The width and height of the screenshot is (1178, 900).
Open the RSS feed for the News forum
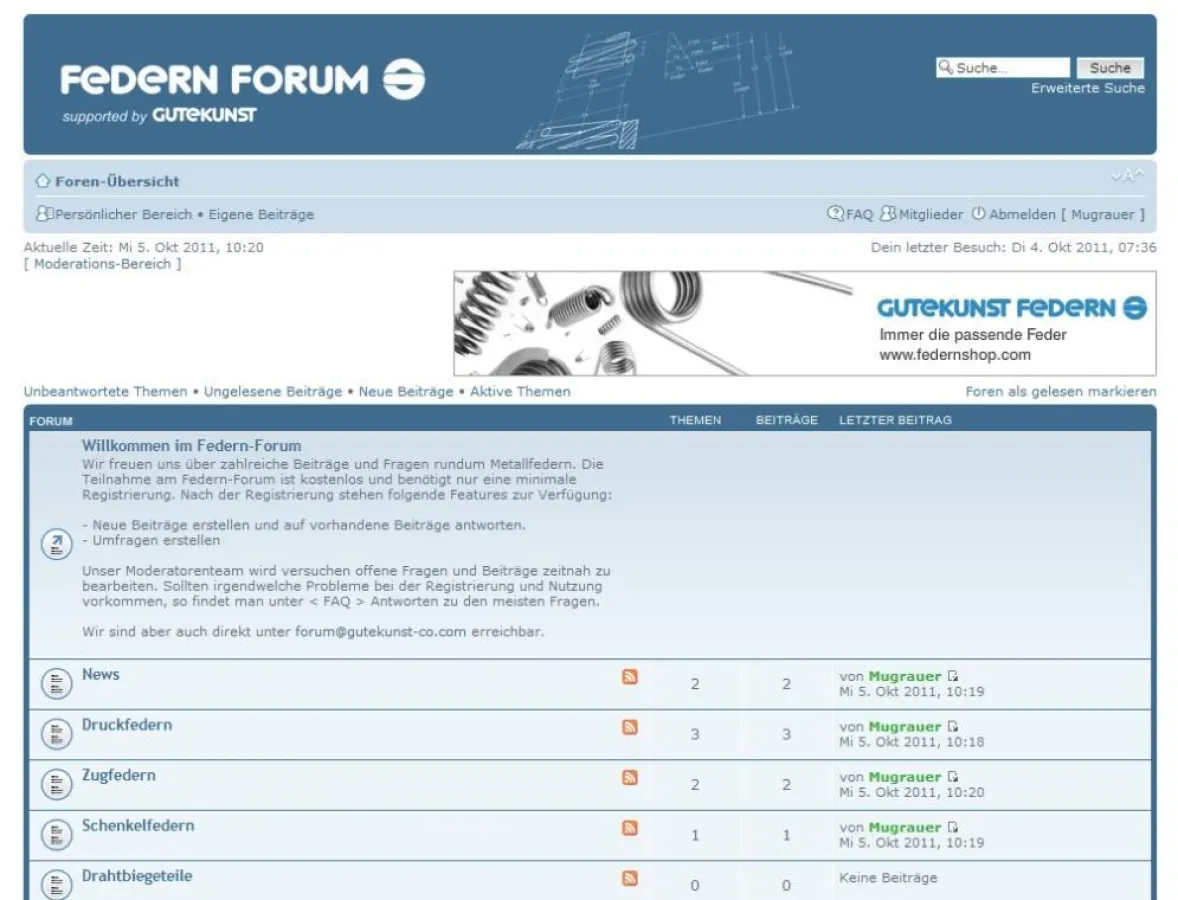point(630,676)
